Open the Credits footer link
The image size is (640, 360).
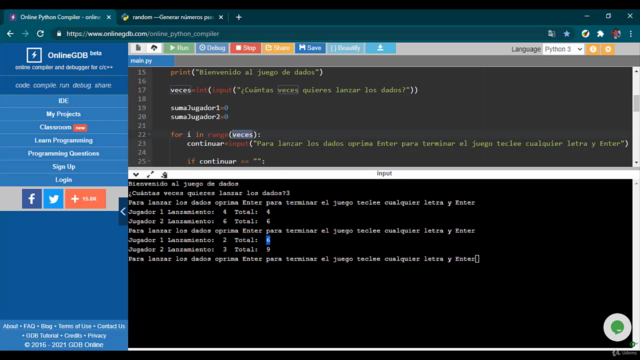pos(73,336)
